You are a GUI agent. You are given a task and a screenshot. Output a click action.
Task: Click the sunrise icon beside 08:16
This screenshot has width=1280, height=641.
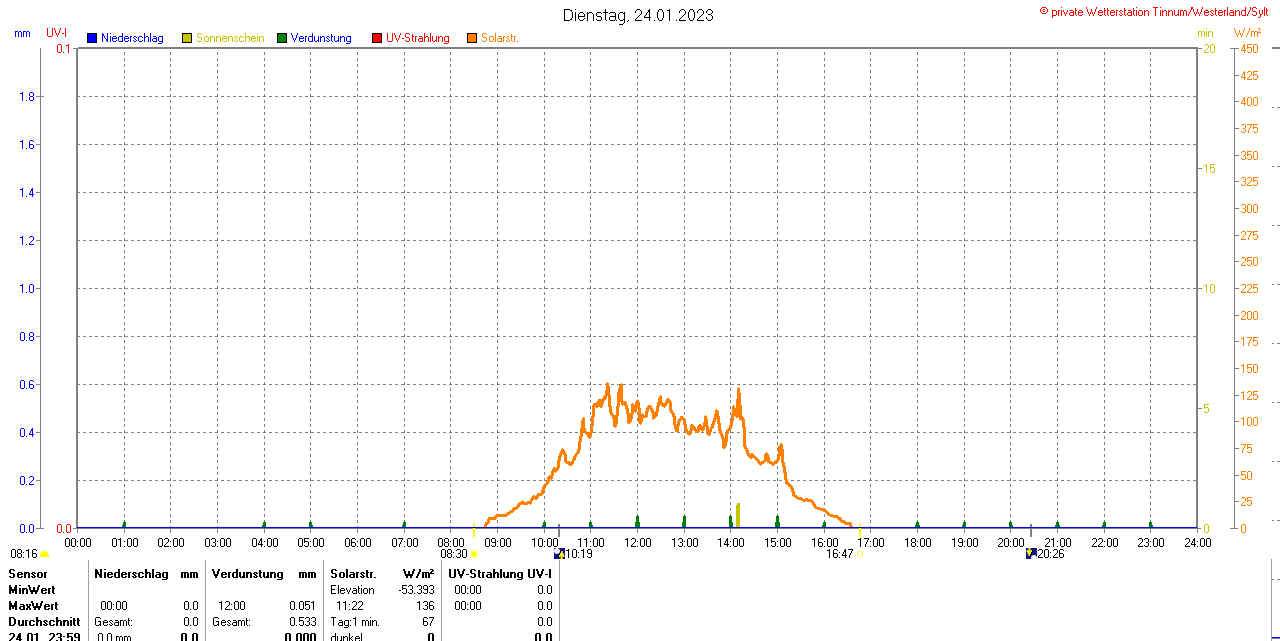tap(44, 554)
